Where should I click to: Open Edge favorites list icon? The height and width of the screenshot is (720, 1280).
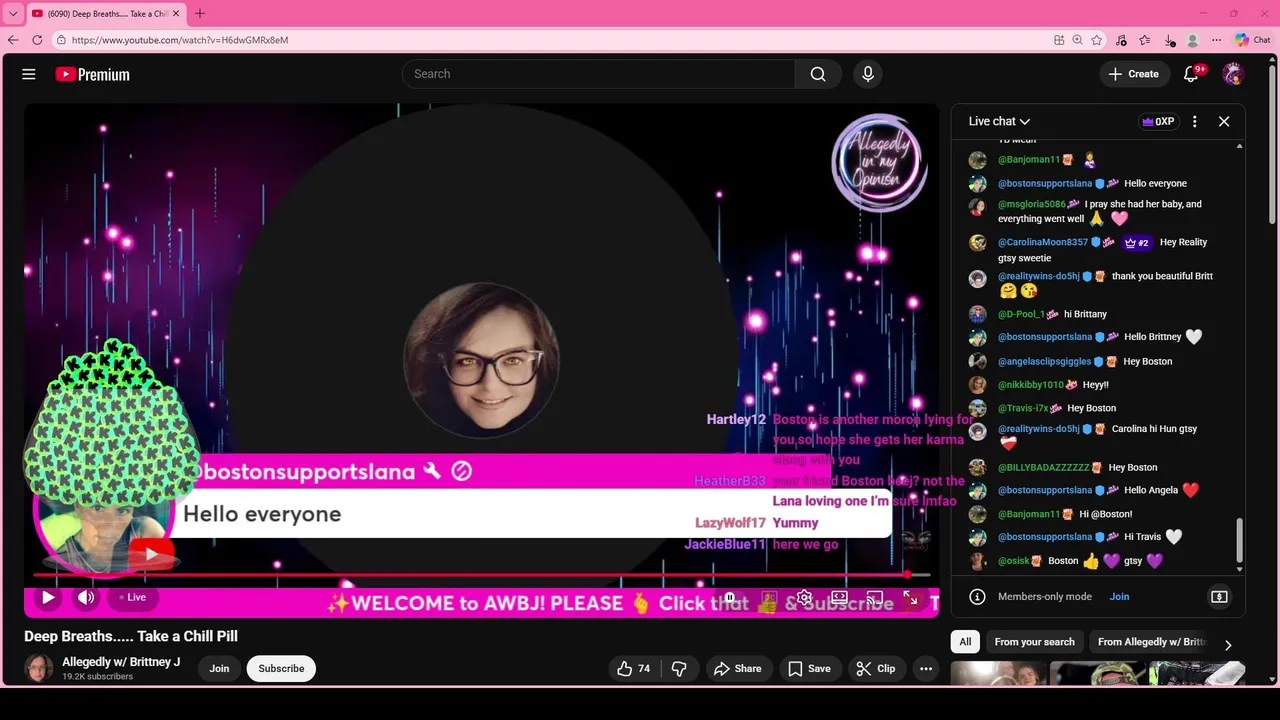[1145, 40]
